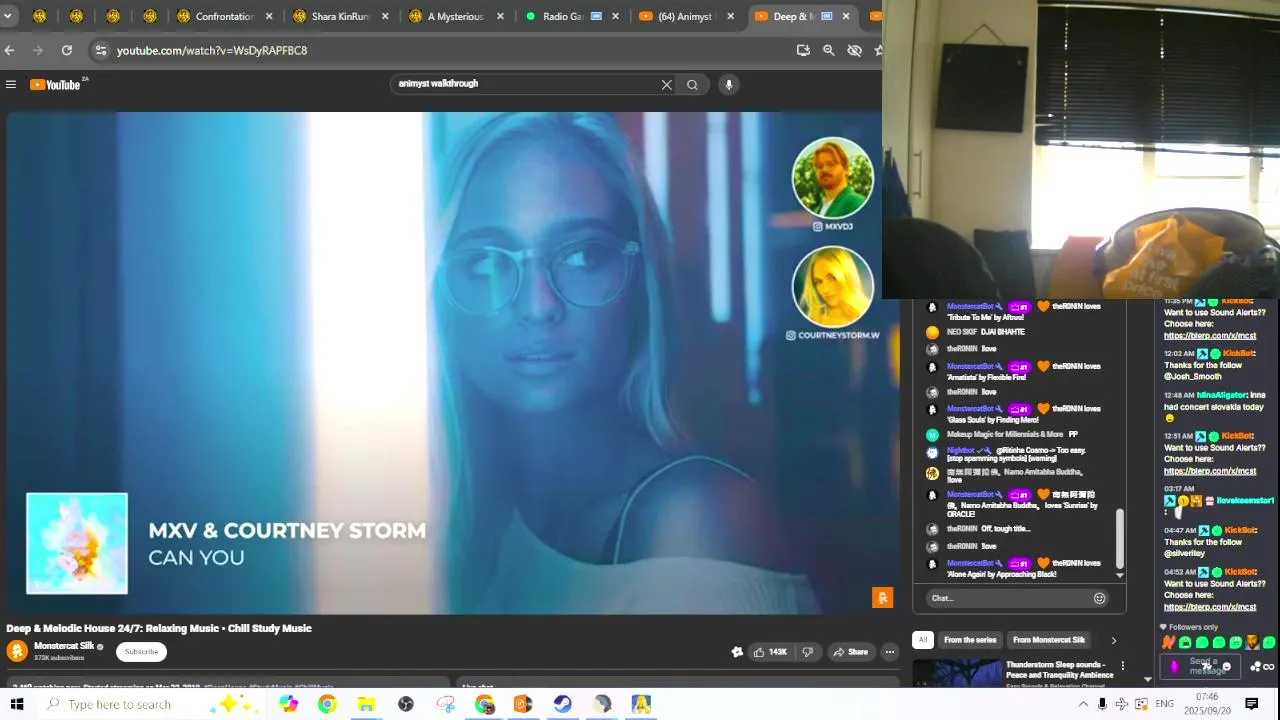Open tab search dropdown arrow

point(9,16)
